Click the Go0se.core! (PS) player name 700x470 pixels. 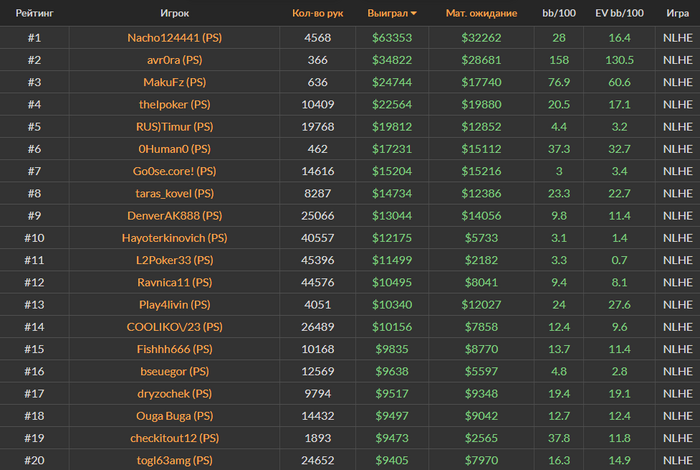click(174, 171)
